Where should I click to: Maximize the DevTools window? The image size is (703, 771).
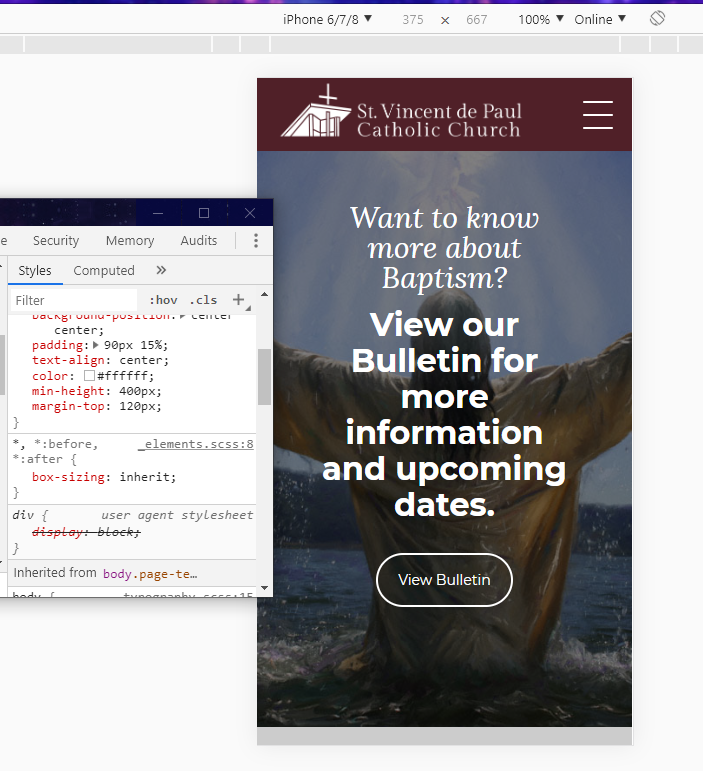click(204, 212)
